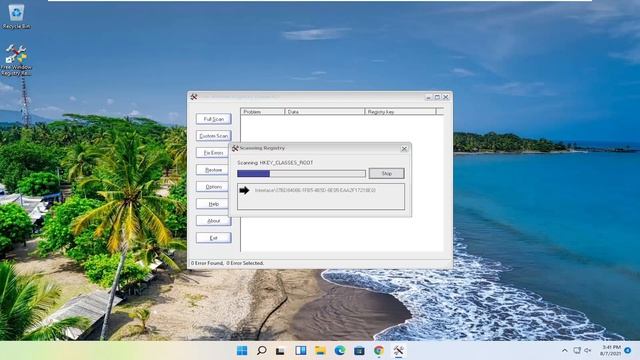Click the registry repair taskbar icon
This screenshot has width=640, height=360.
398,351
